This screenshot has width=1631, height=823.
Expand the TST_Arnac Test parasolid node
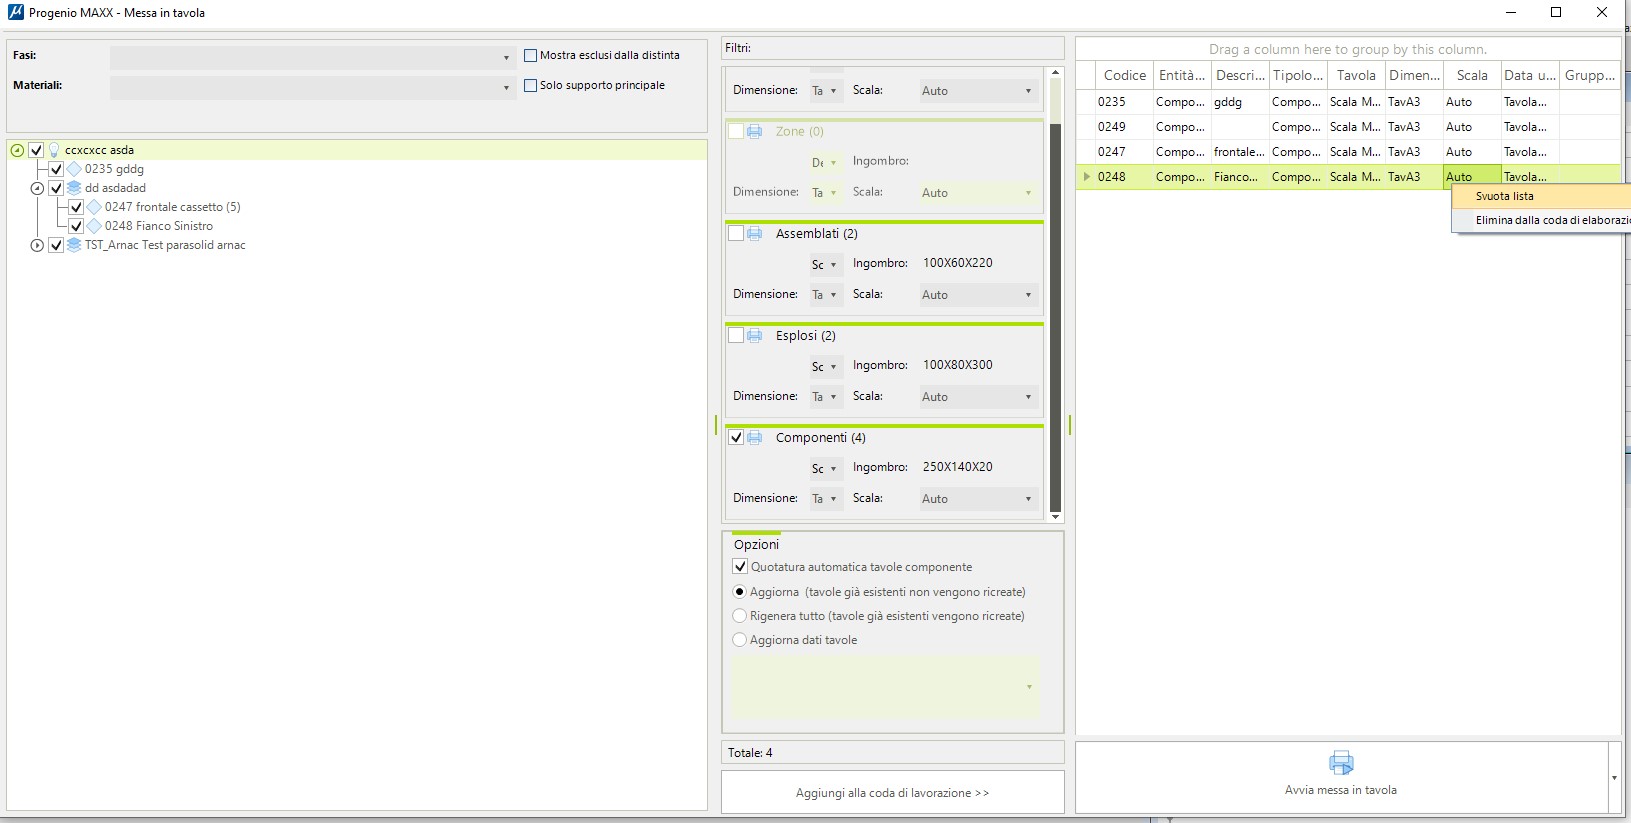pos(37,245)
